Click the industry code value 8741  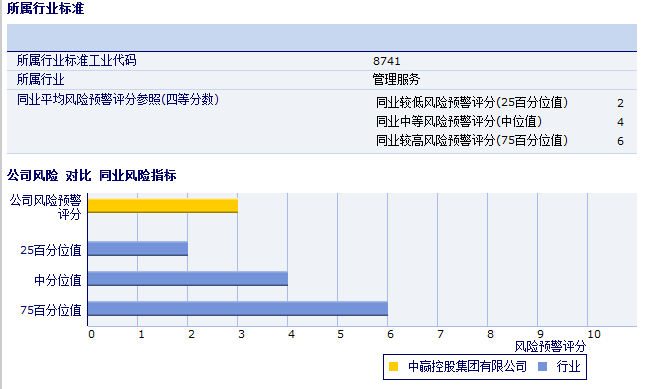click(387, 61)
